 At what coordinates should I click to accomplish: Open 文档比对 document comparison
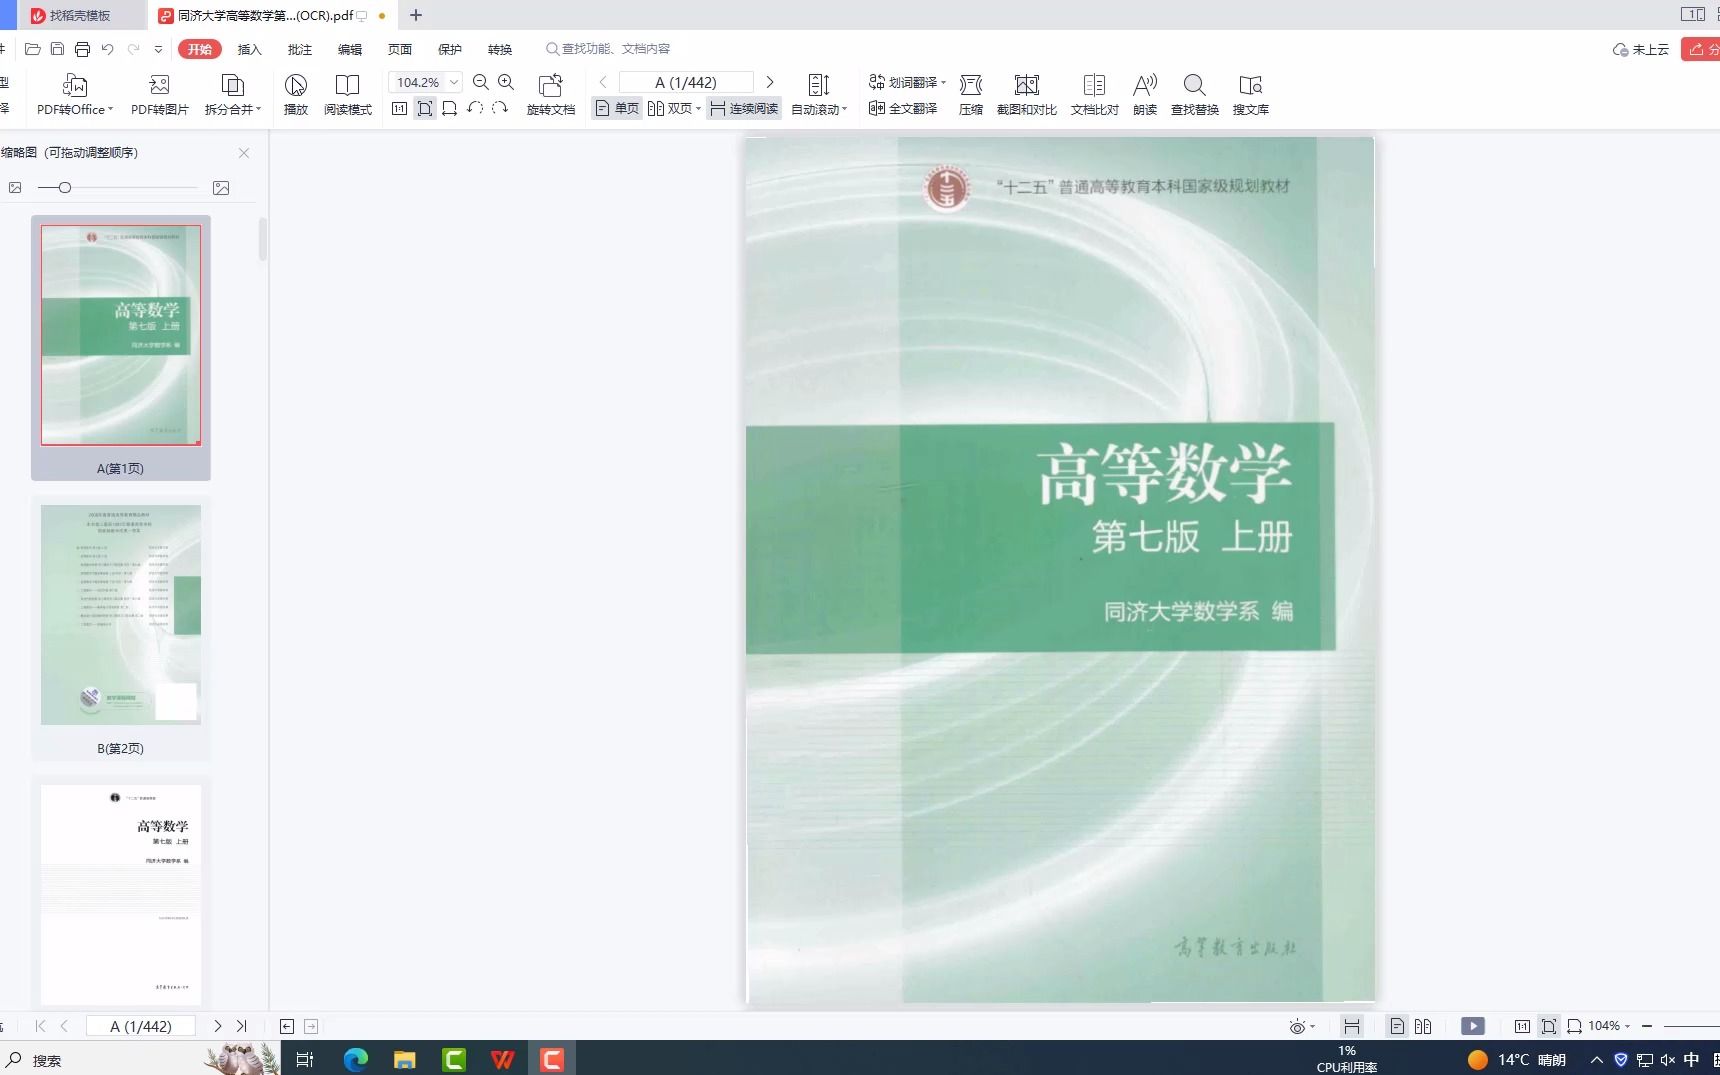click(1095, 95)
